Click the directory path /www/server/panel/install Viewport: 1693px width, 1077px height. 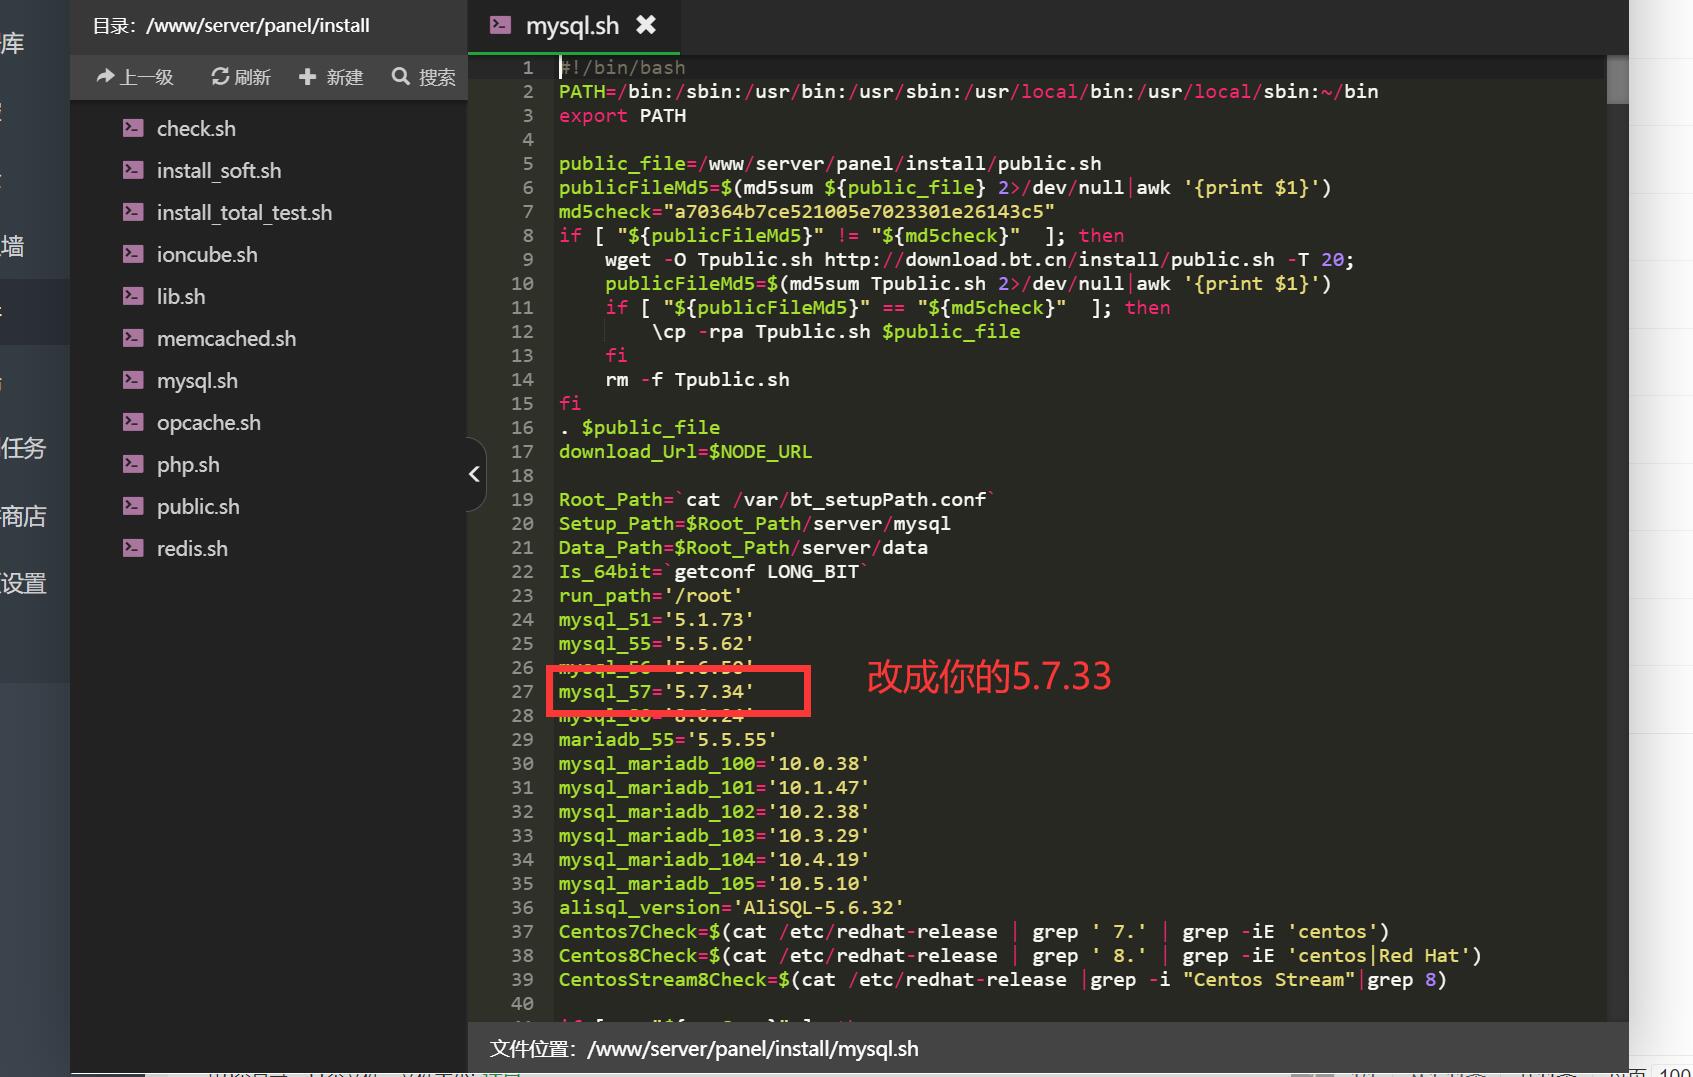tap(258, 26)
